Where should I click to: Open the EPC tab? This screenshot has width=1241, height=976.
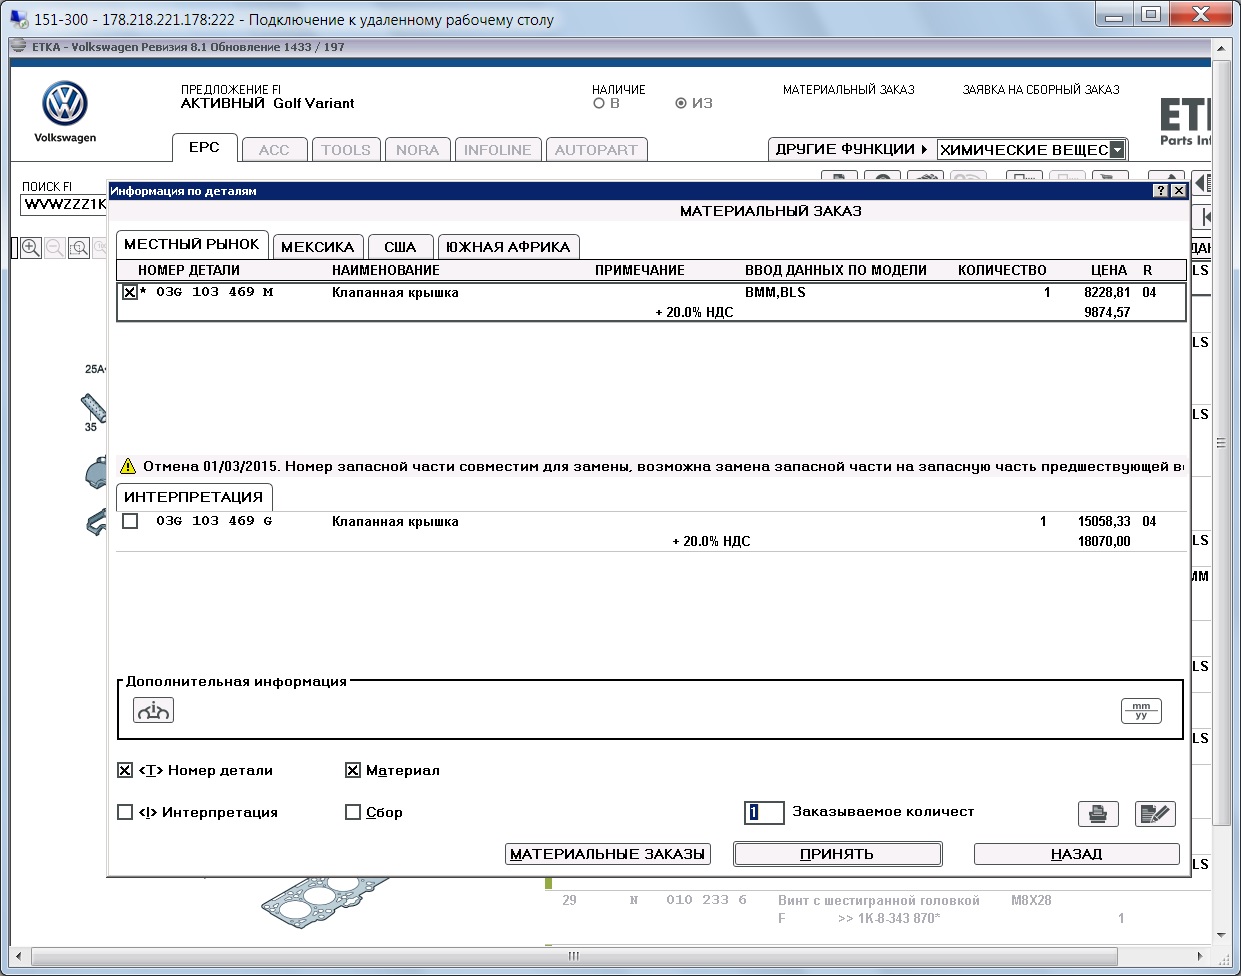coord(204,147)
